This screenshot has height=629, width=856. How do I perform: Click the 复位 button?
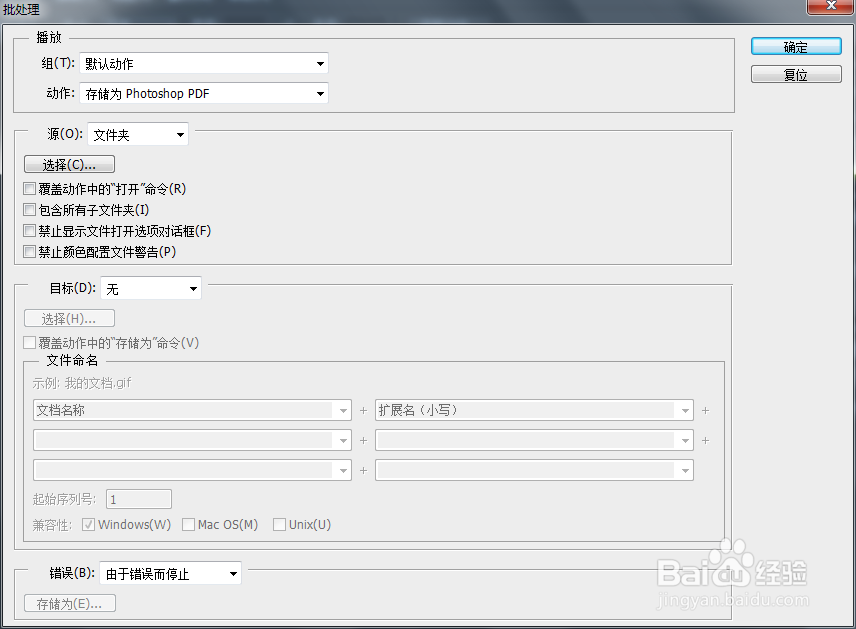(x=796, y=74)
